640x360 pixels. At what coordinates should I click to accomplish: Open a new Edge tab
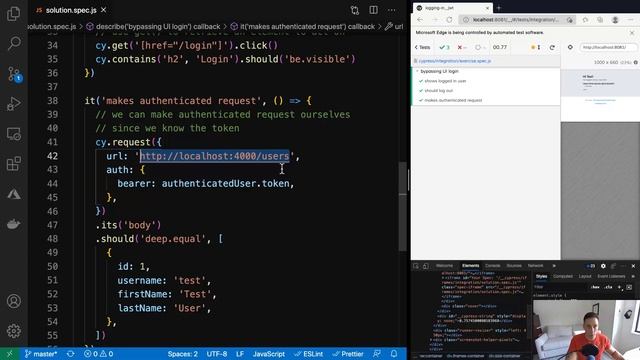pyautogui.click(x=499, y=8)
